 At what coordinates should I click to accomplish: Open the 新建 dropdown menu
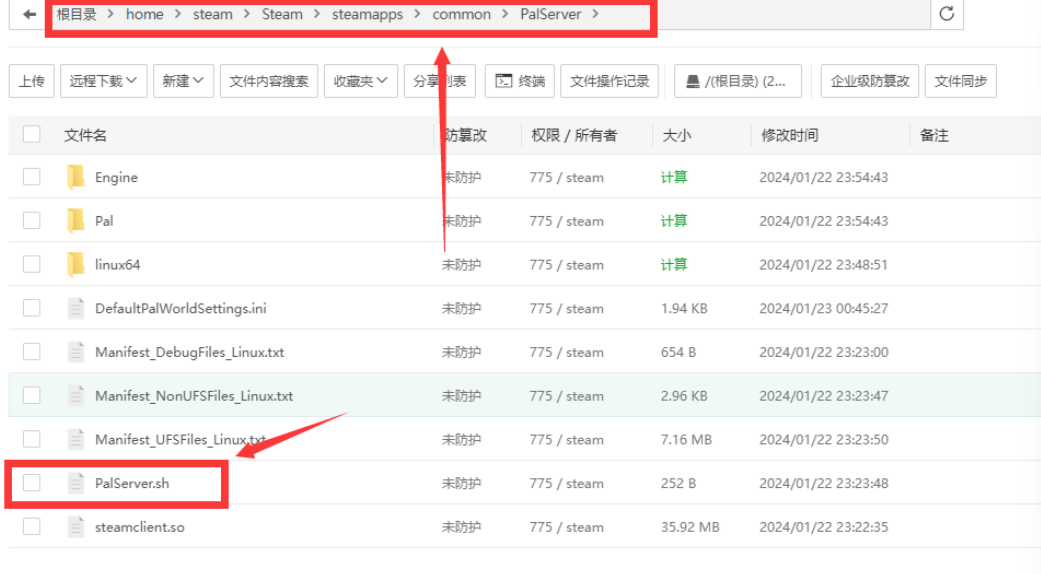pyautogui.click(x=183, y=81)
